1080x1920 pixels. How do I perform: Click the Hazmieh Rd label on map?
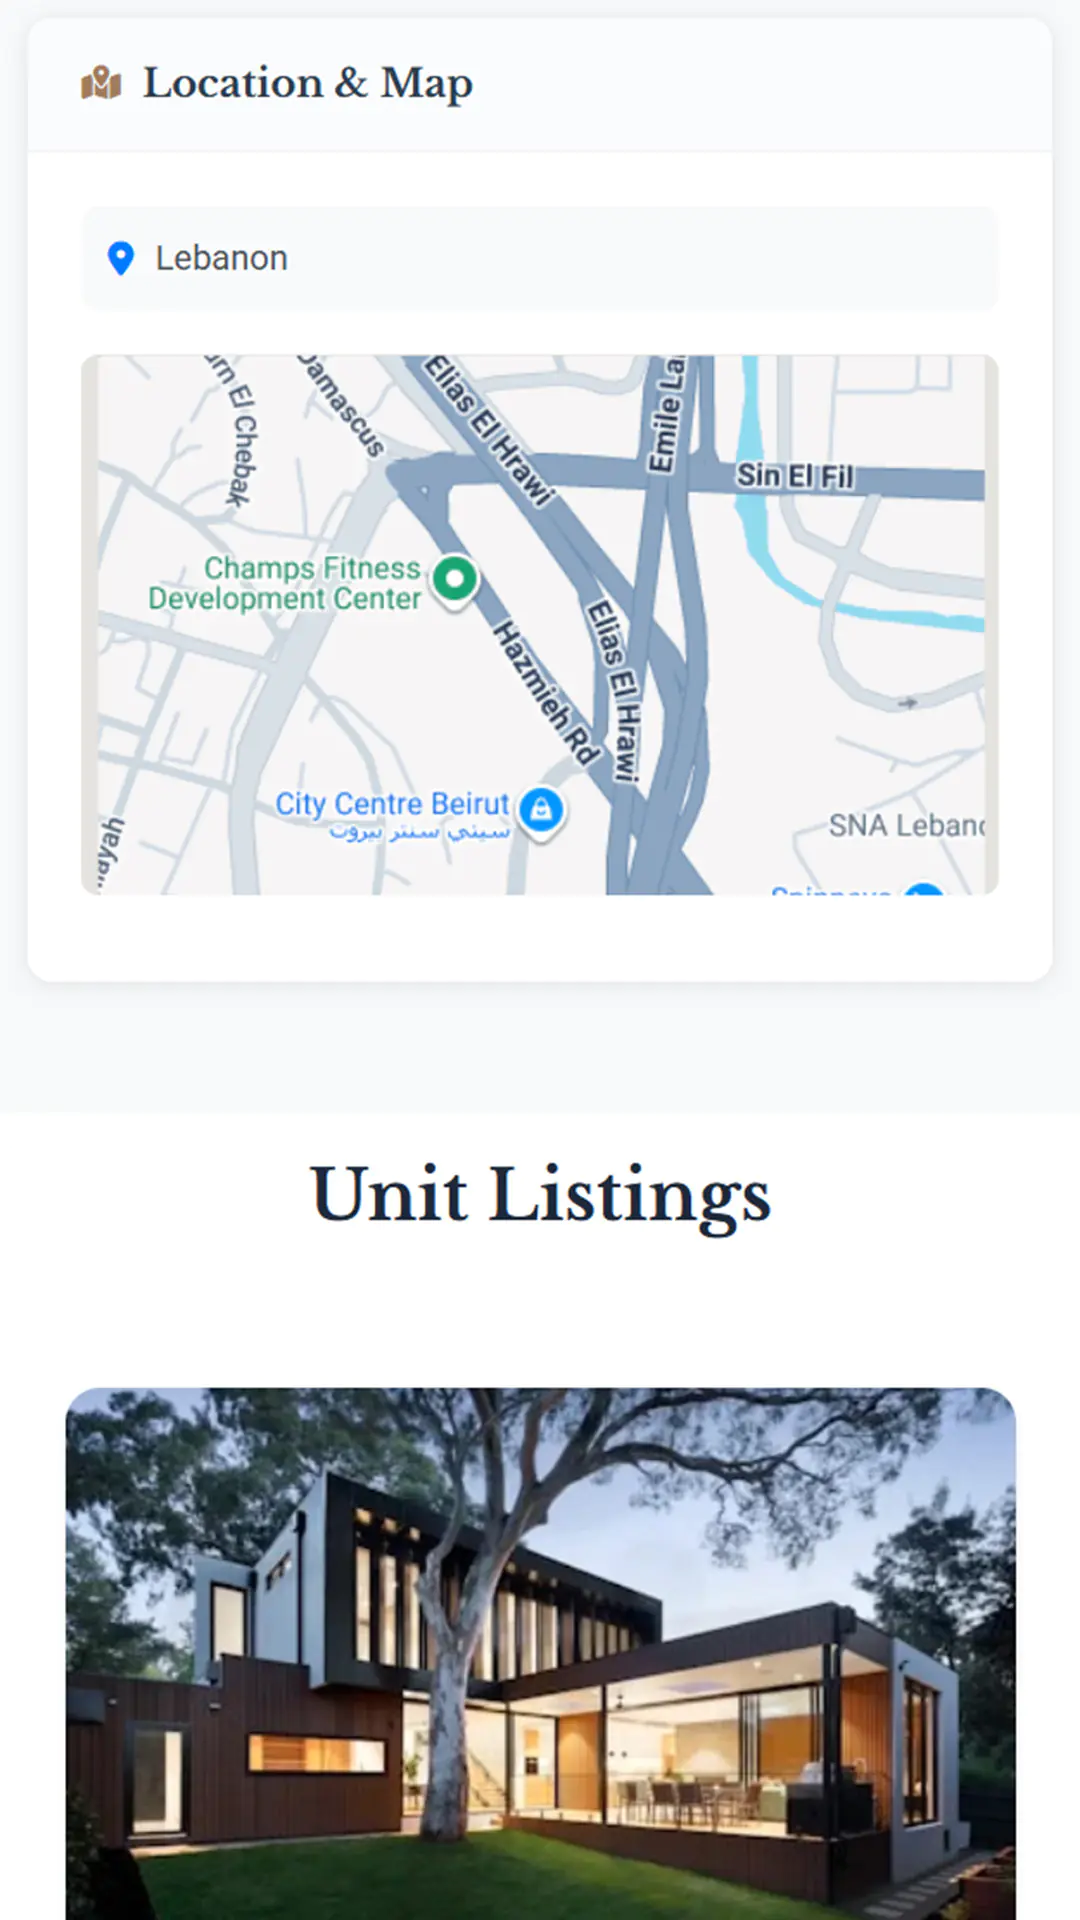548,692
